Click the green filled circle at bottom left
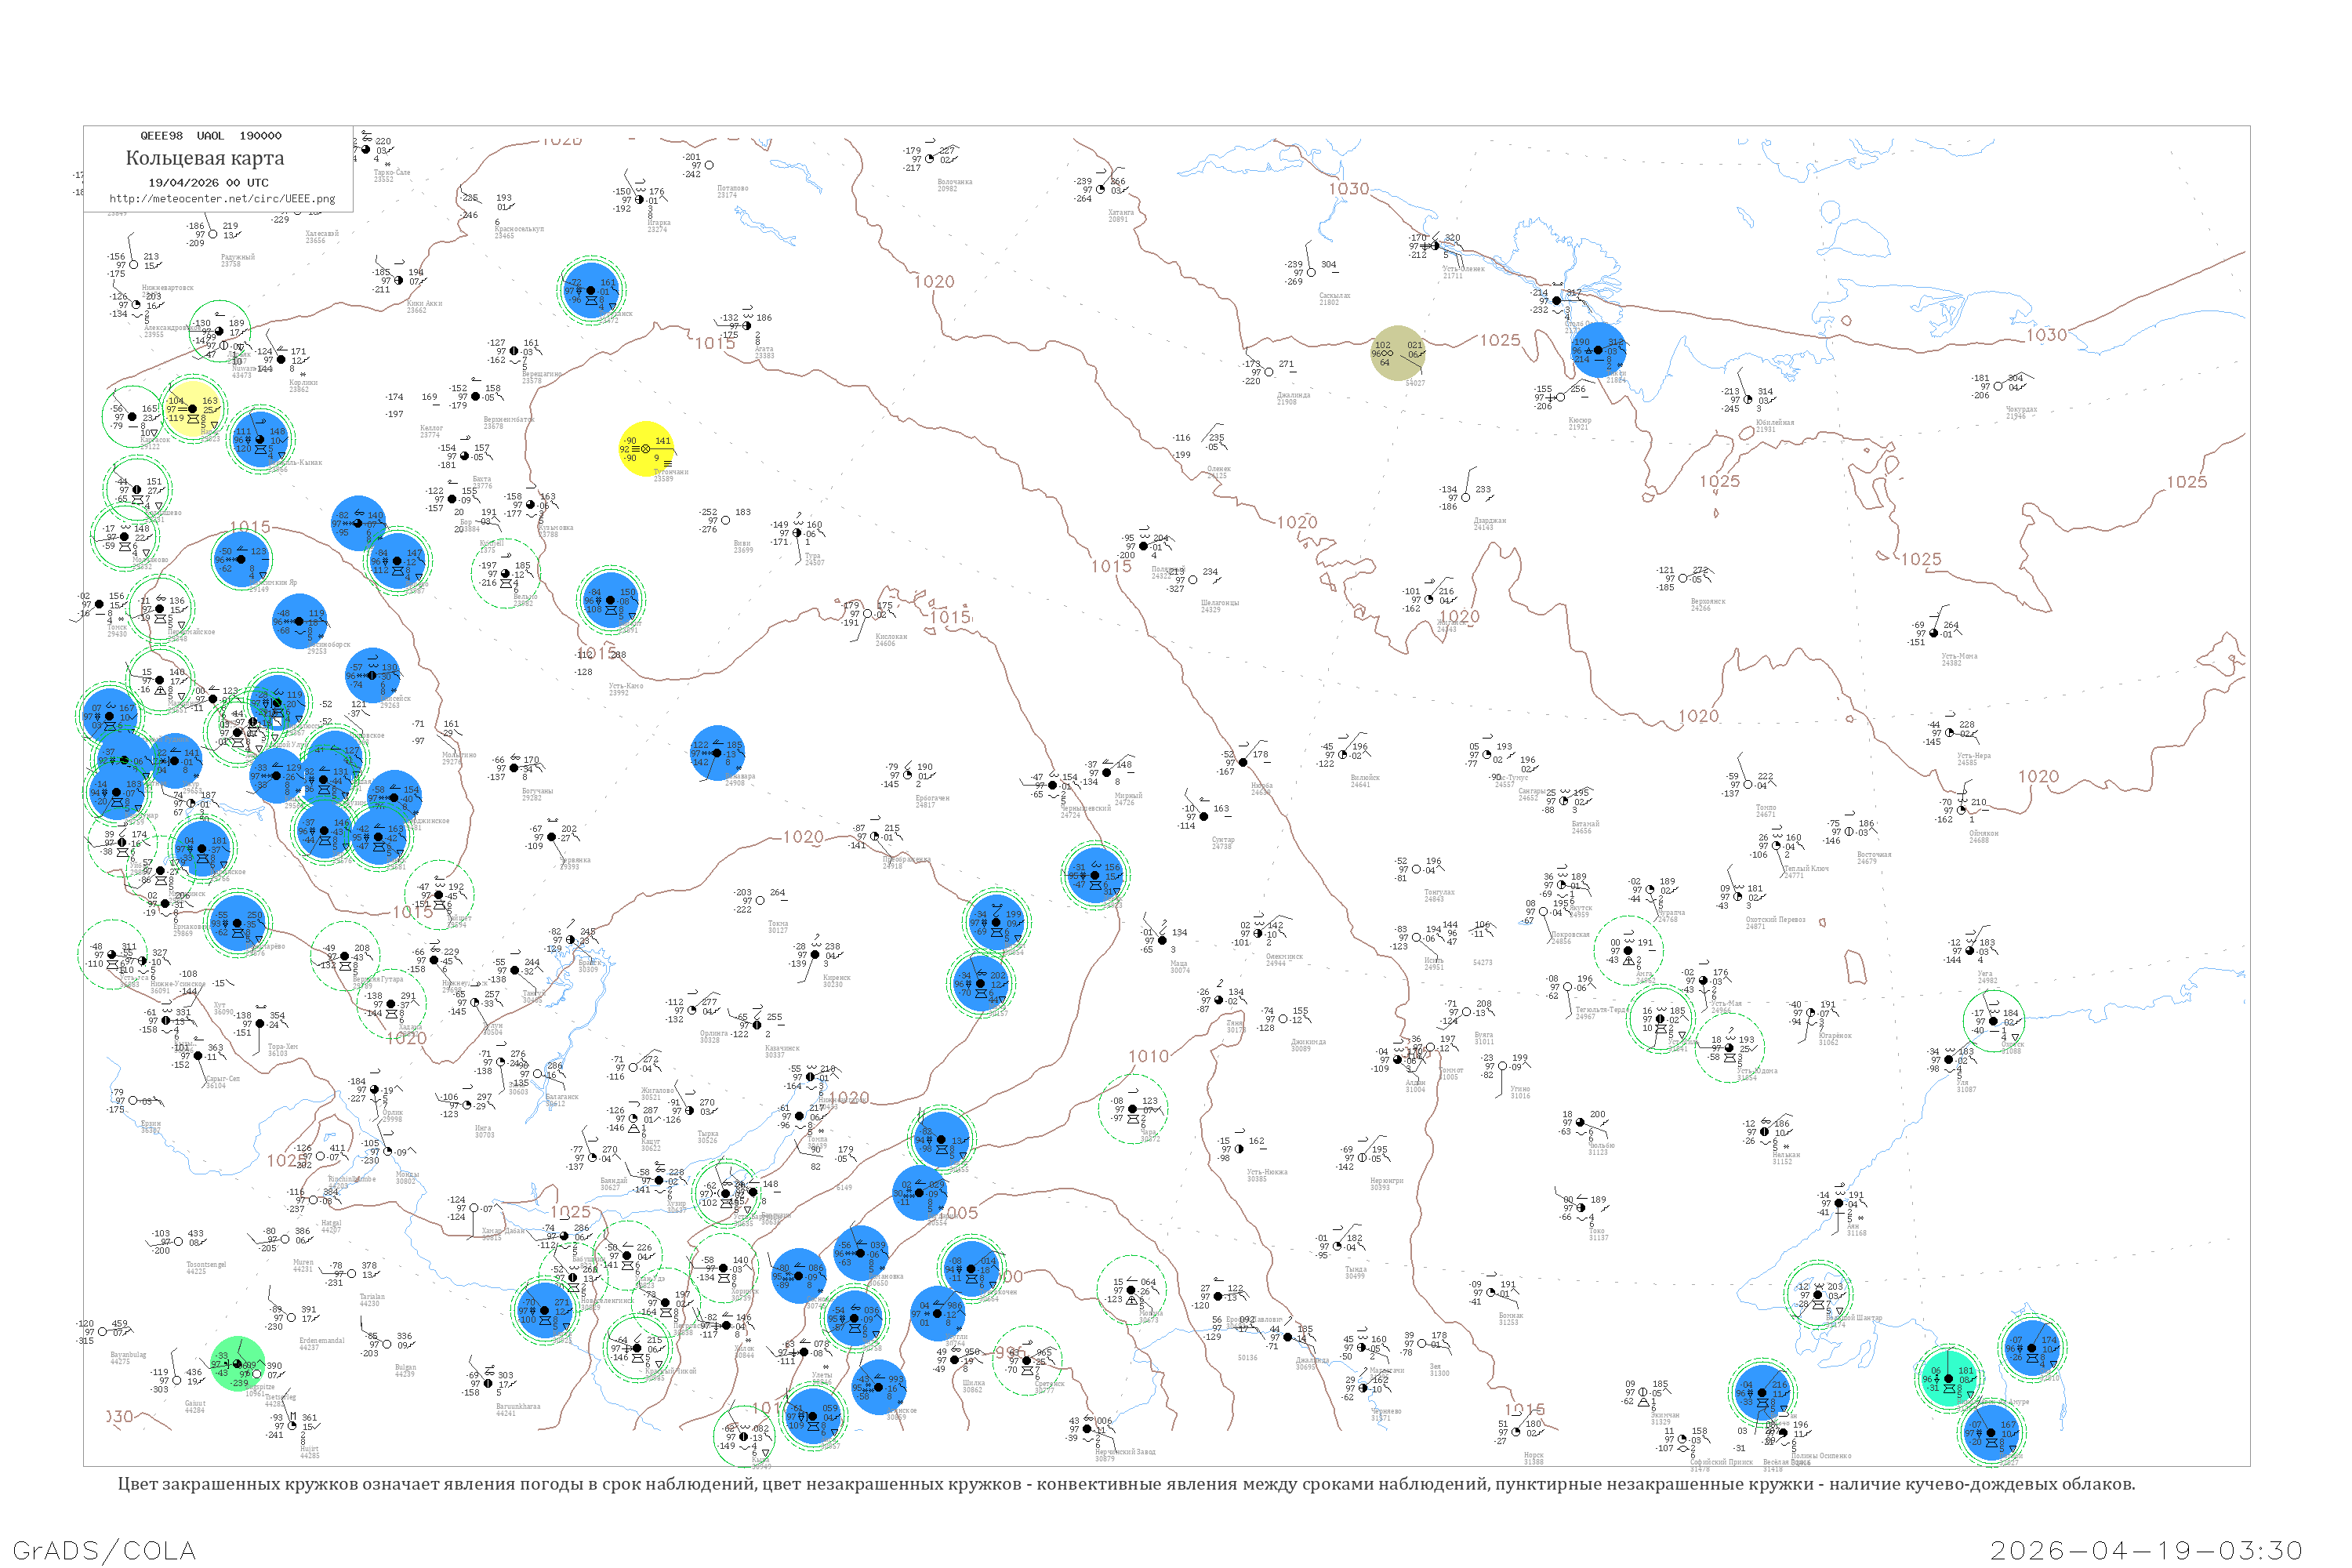This screenshot has height=1568, width=2352. [x=237, y=1364]
